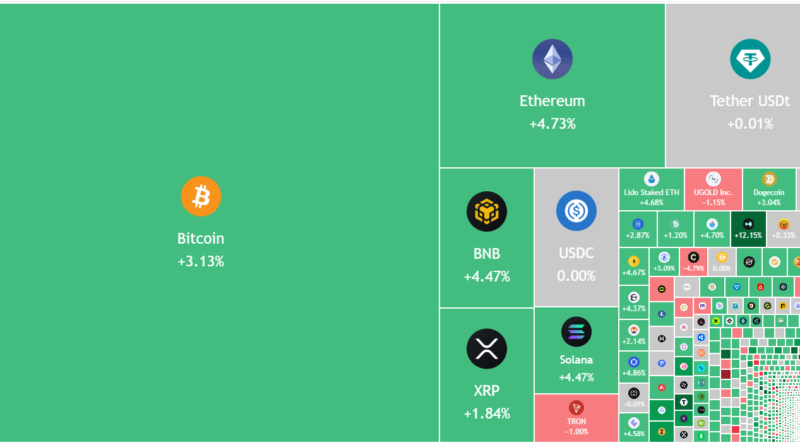Click the Bitcoin logo icon

pyautogui.click(x=200, y=196)
